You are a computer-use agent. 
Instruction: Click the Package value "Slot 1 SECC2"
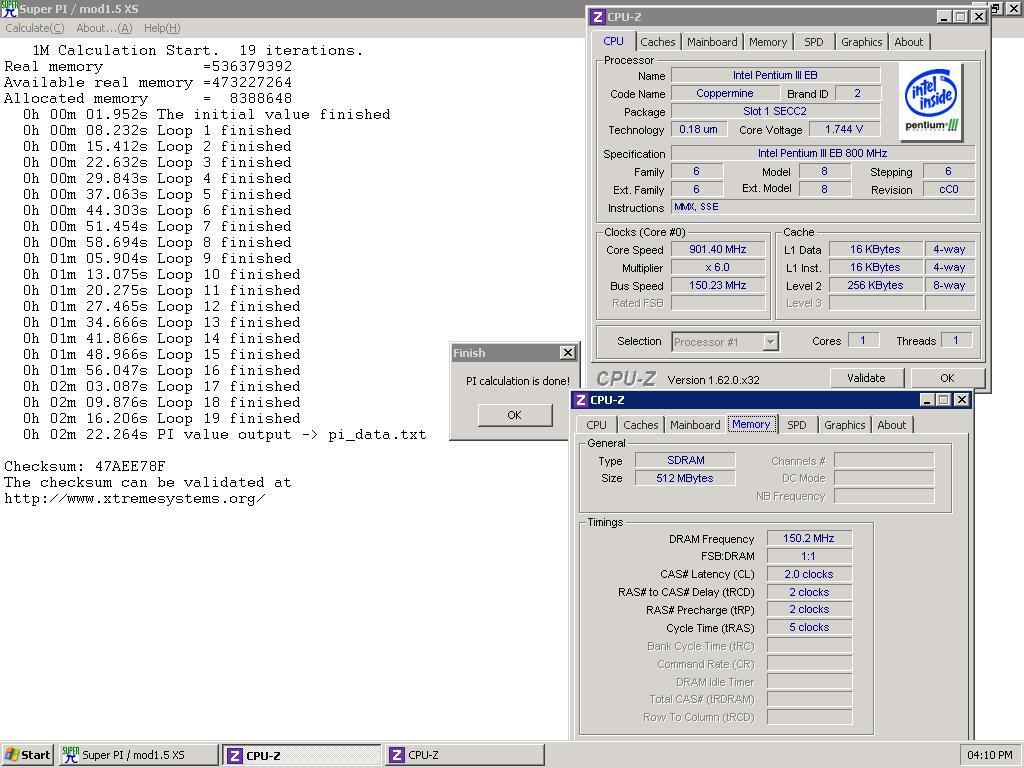[775, 111]
